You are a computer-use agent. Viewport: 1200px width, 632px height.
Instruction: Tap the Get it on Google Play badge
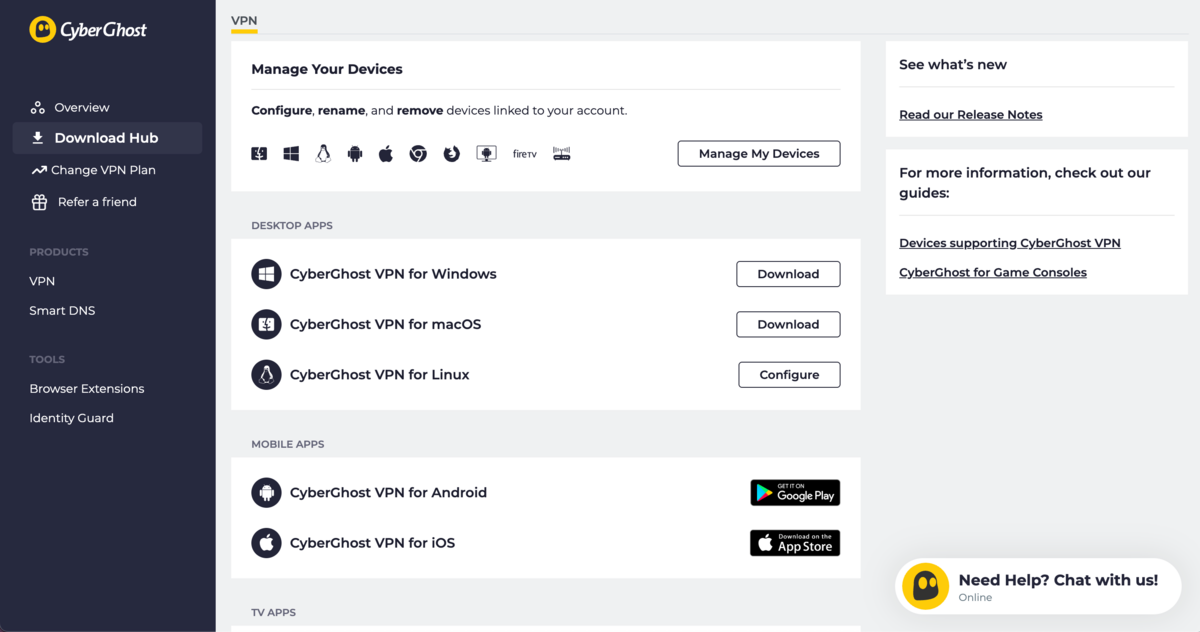pos(795,493)
